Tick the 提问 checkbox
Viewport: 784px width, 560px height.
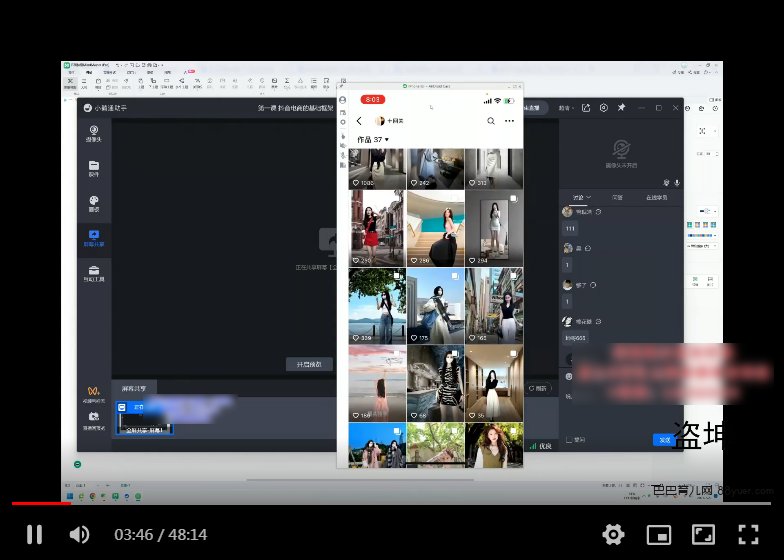[x=569, y=440]
